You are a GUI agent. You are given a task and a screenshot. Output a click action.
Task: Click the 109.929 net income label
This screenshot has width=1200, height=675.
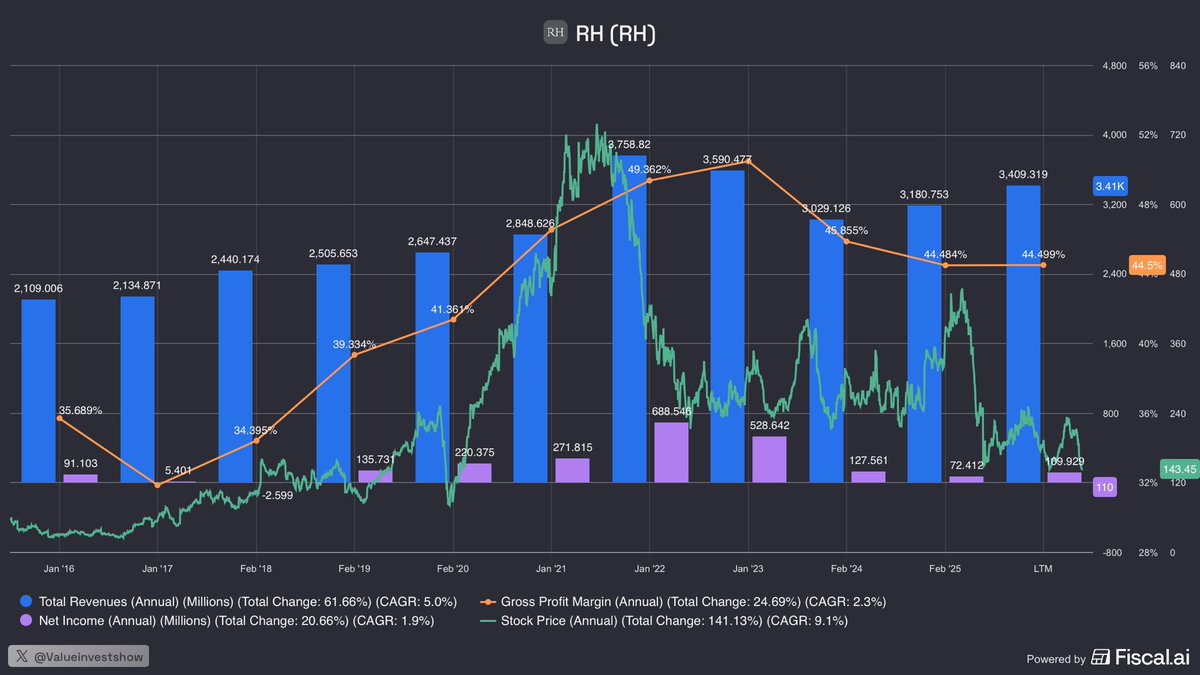point(1064,461)
